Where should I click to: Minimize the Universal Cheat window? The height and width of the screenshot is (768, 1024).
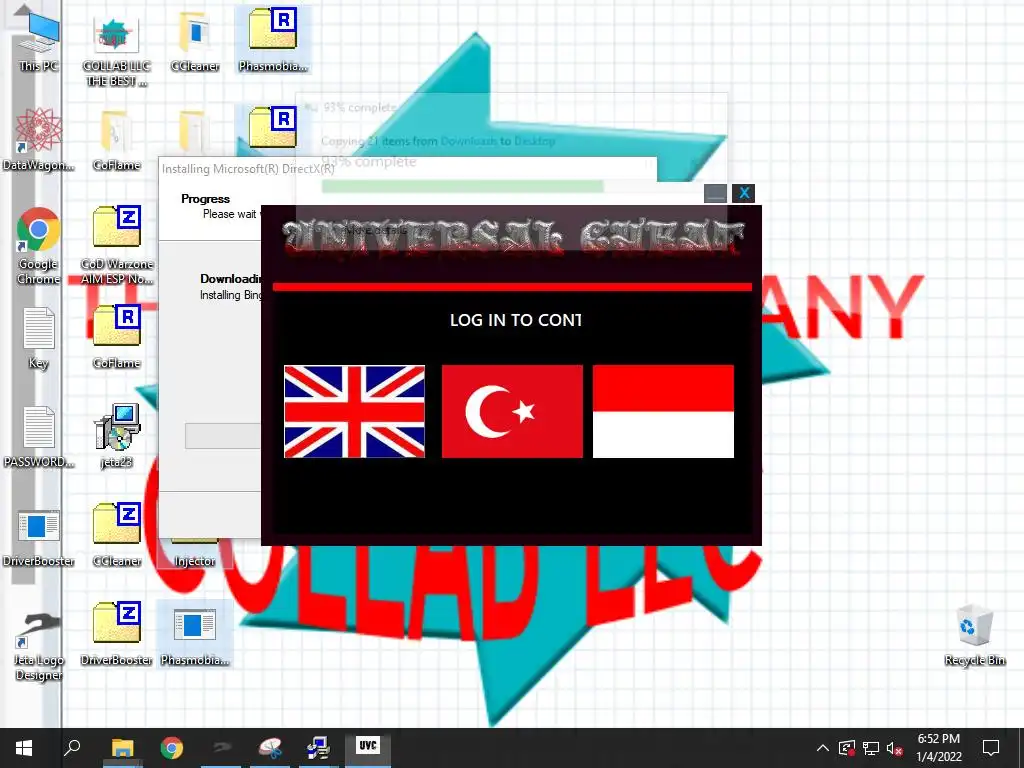coord(715,193)
